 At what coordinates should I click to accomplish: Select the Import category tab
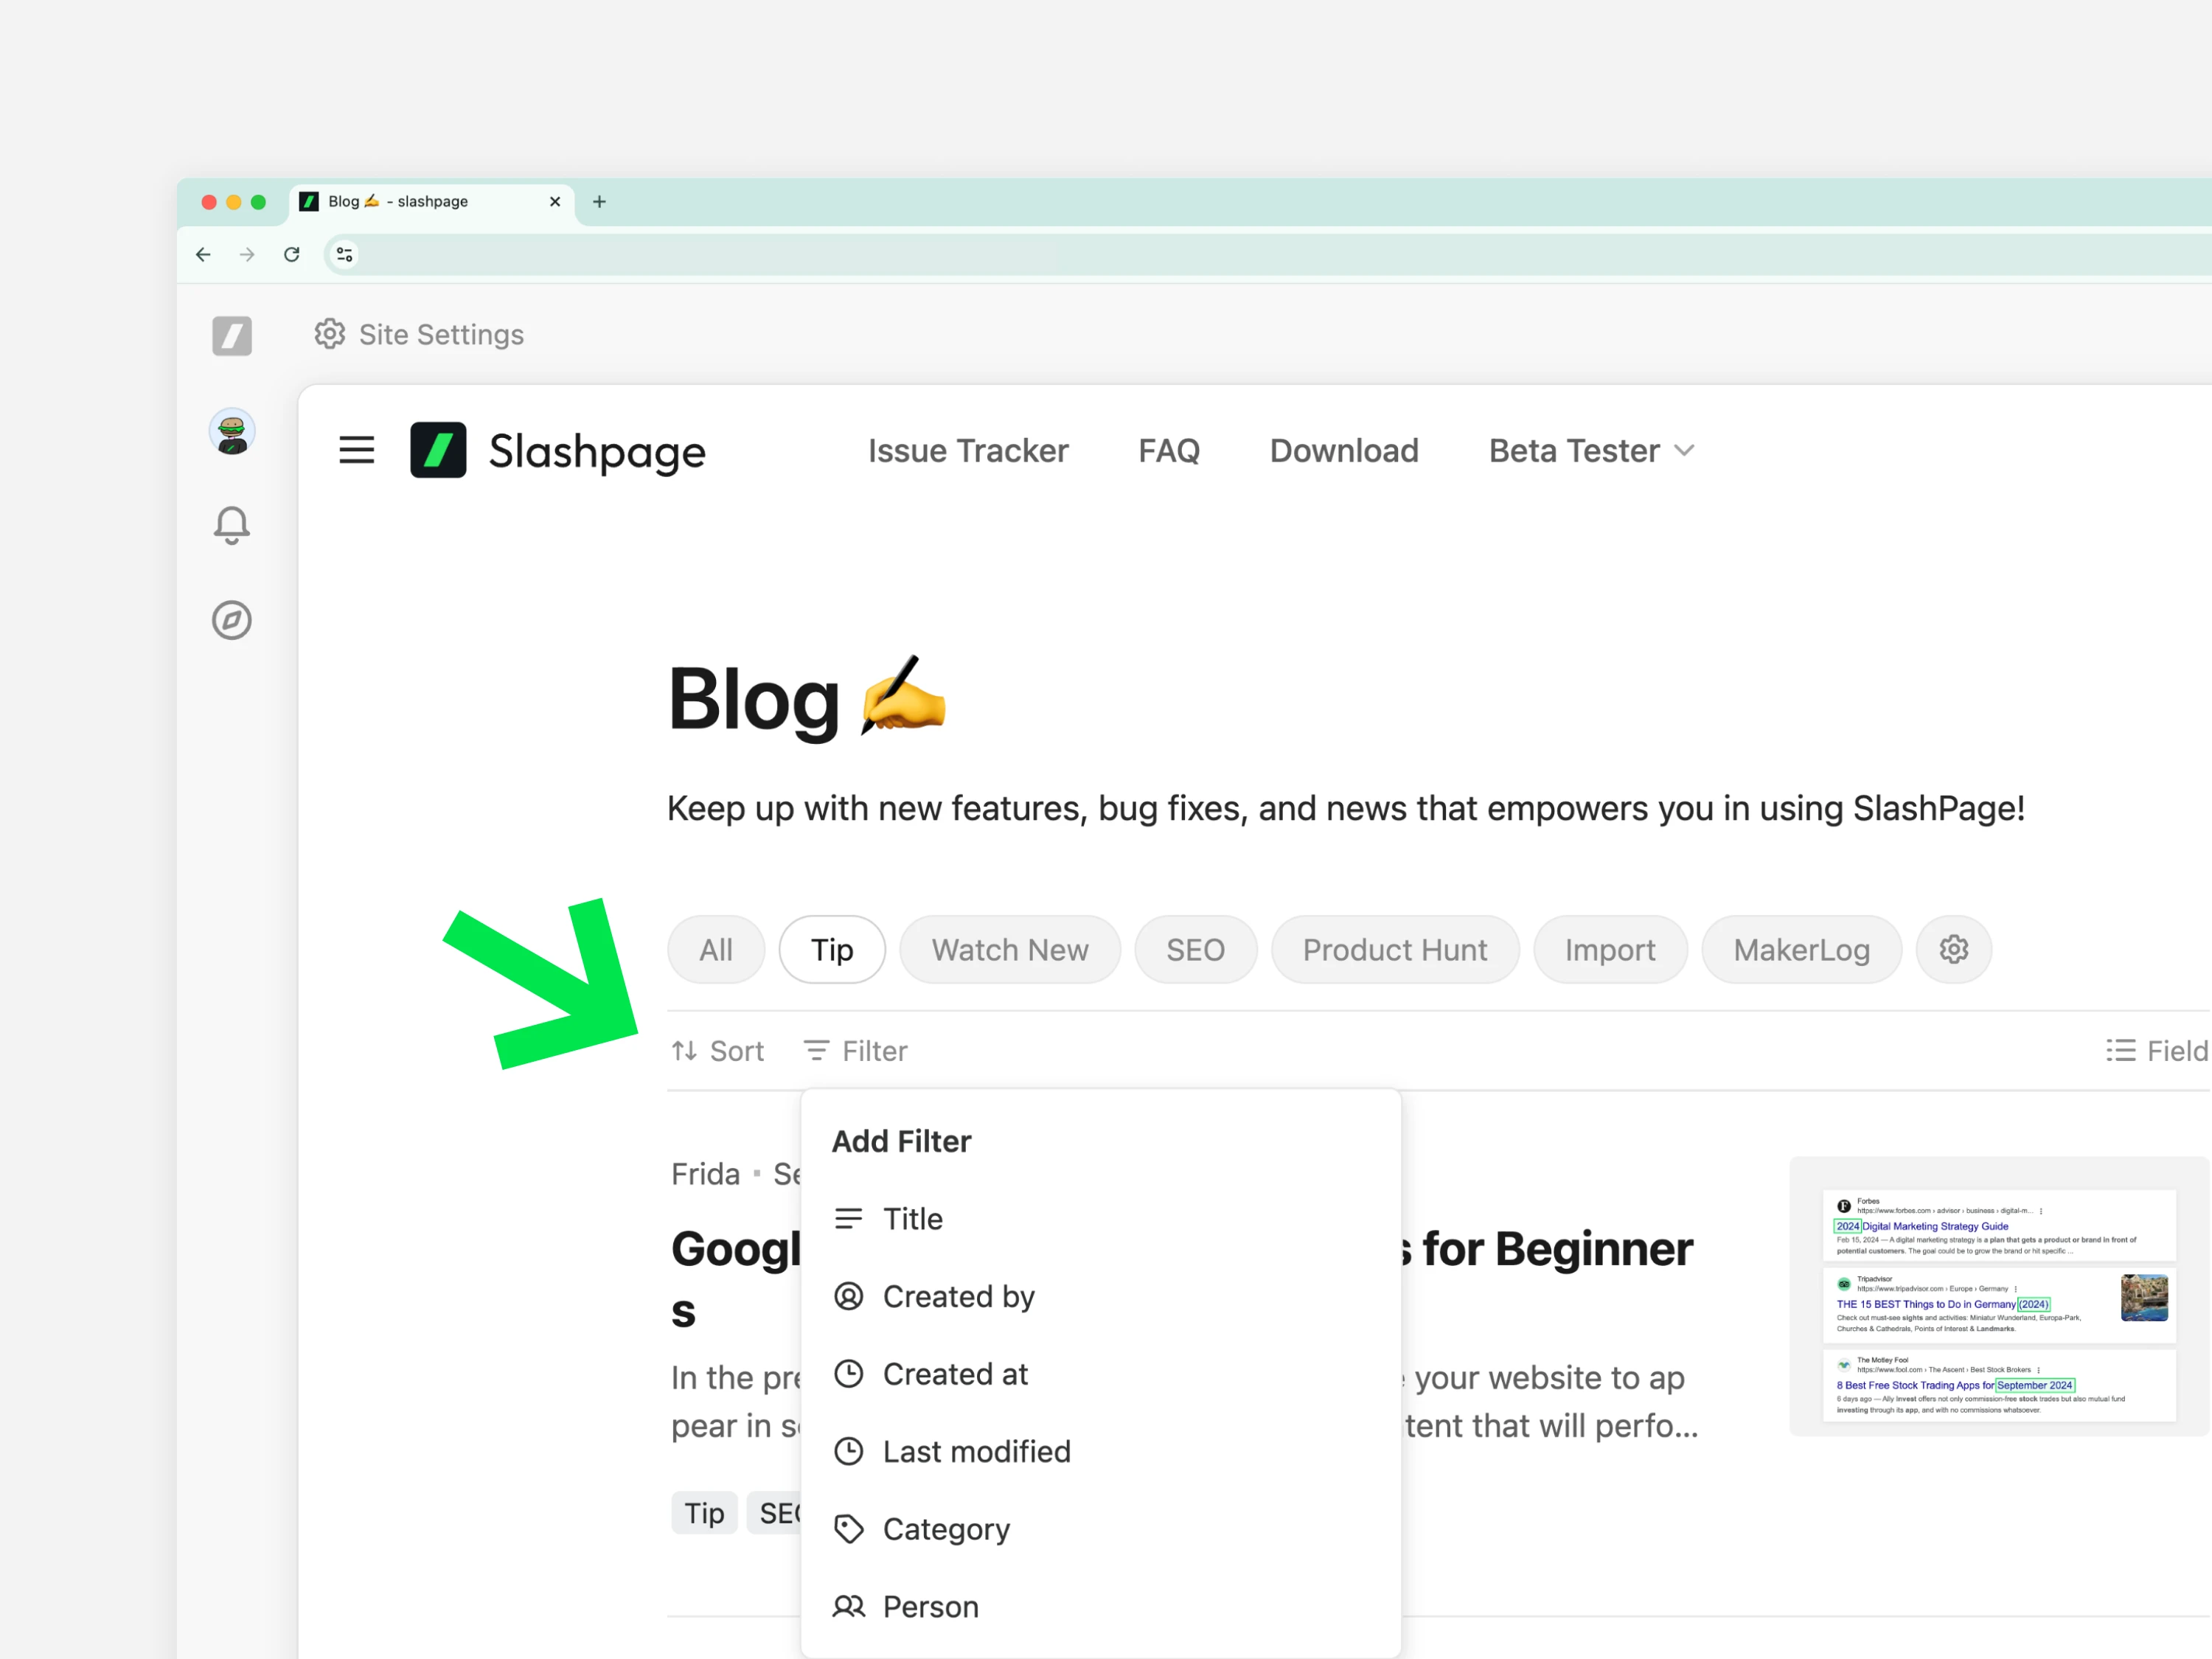1610,949
